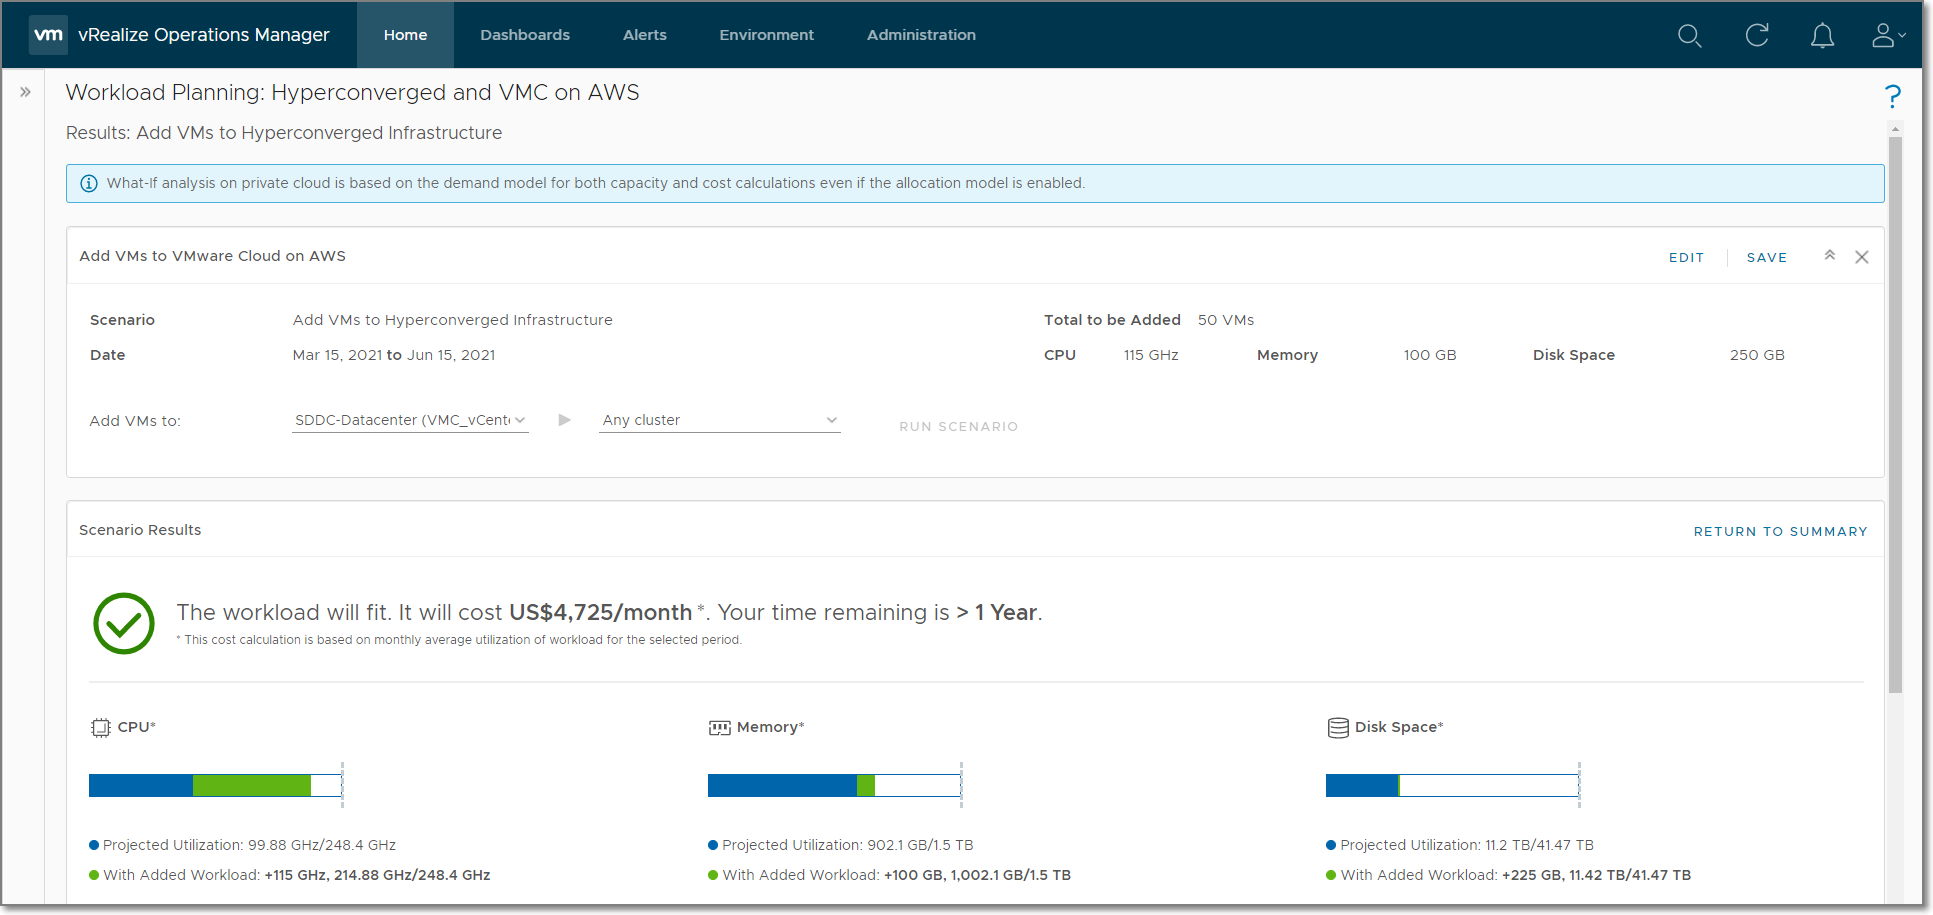Collapse the scenario panel with double chevron
This screenshot has height=915, width=1933.
(x=1829, y=256)
